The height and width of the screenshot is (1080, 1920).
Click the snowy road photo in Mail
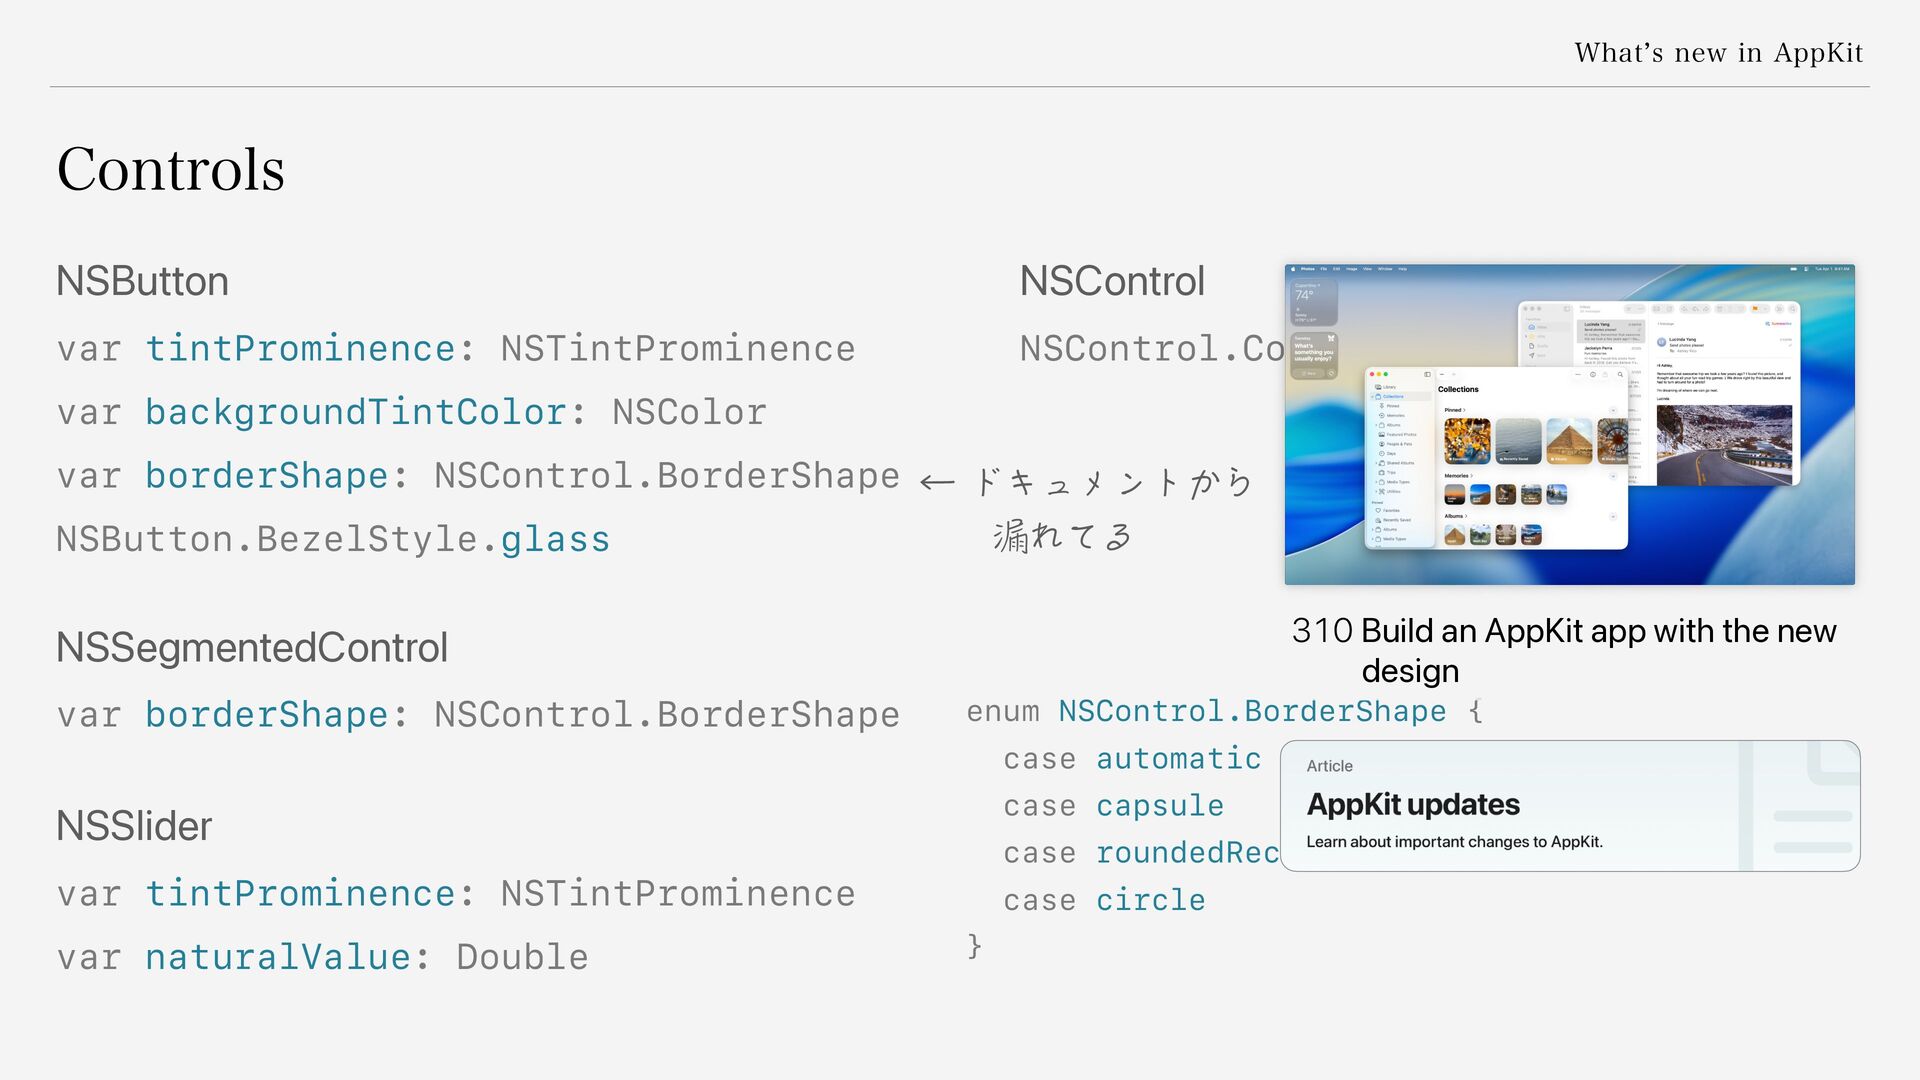pyautogui.click(x=1724, y=445)
